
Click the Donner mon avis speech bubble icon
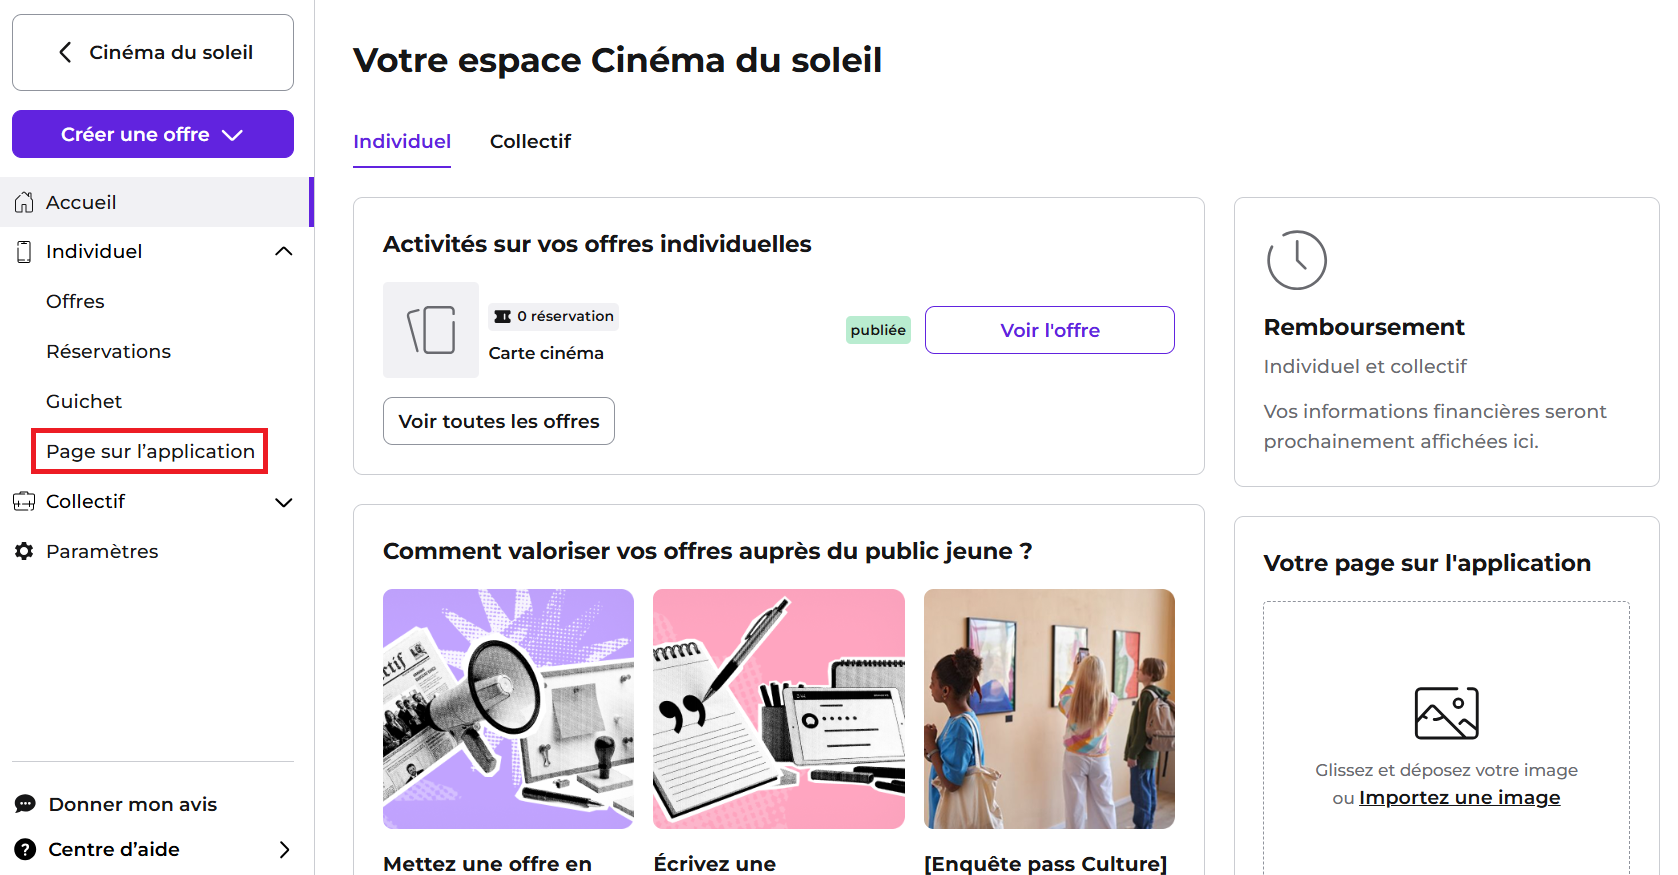pyautogui.click(x=25, y=804)
